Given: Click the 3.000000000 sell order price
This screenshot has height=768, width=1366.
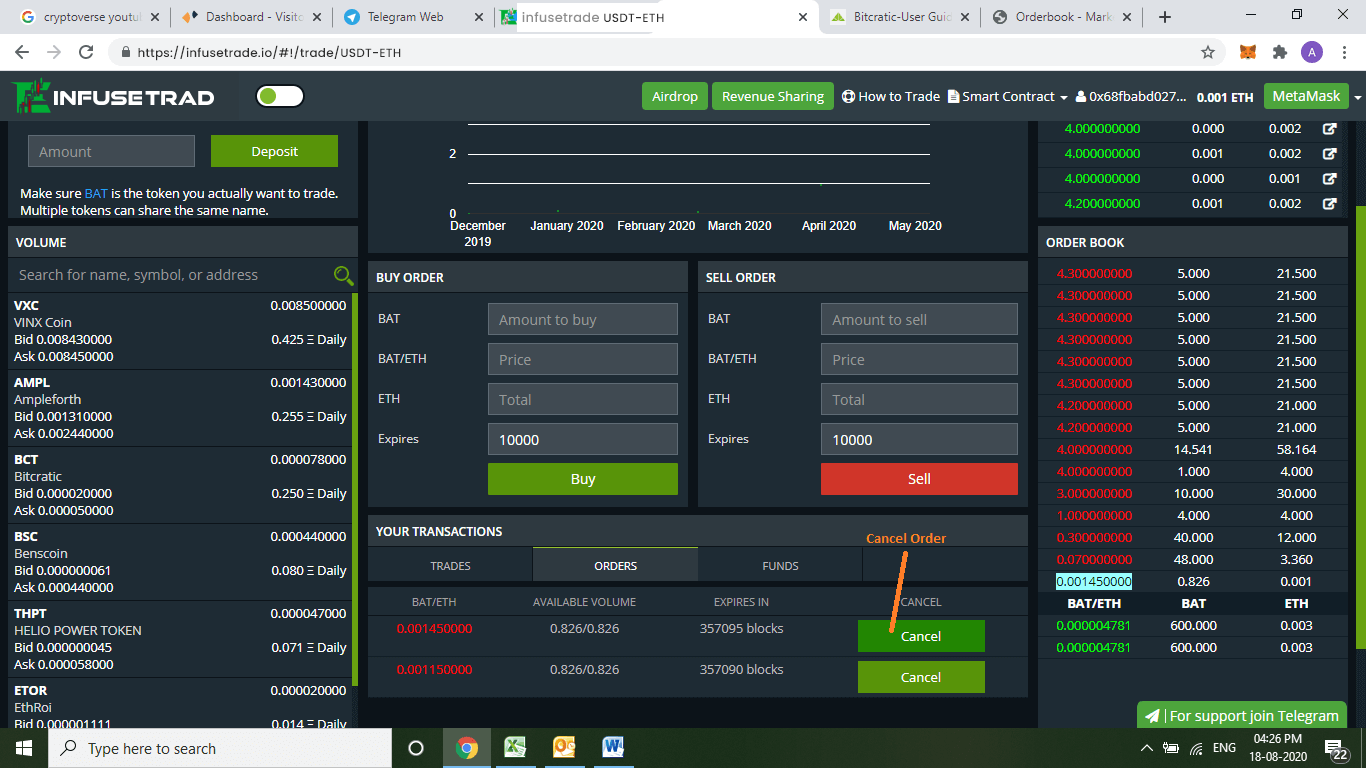Looking at the screenshot, I should click(1094, 493).
